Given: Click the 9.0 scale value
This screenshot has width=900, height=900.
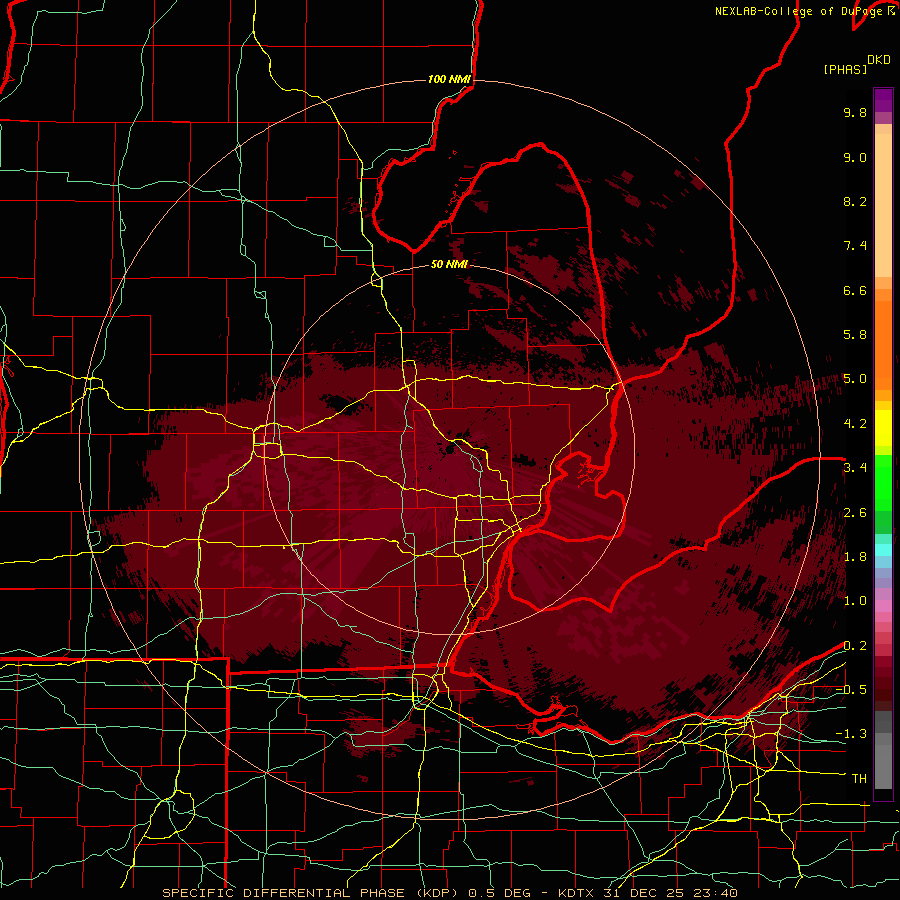Looking at the screenshot, I should tap(855, 157).
